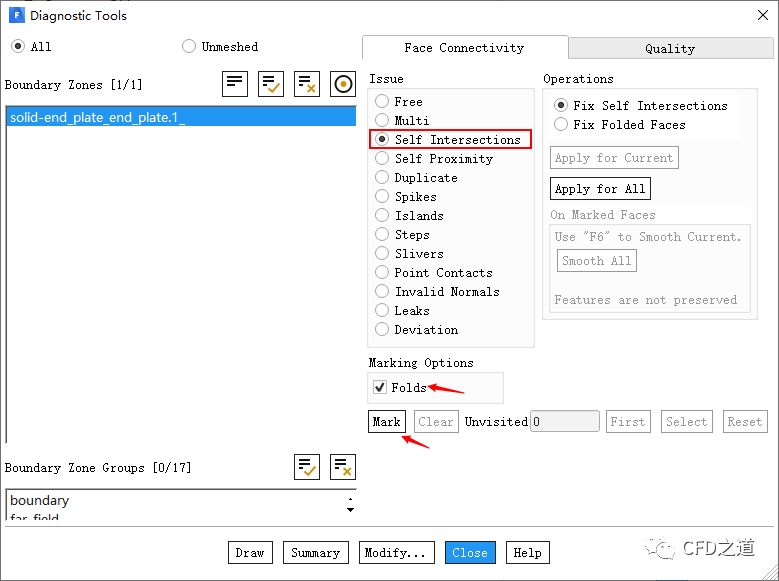Image resolution: width=779 pixels, height=581 pixels.
Task: Select all boundary zones icon
Action: [x=271, y=84]
